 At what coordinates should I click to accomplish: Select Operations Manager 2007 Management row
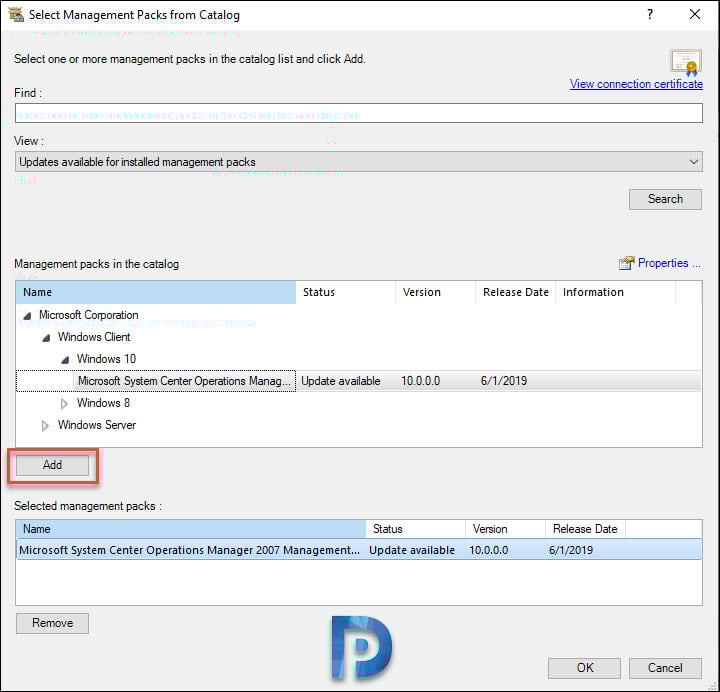[359, 550]
